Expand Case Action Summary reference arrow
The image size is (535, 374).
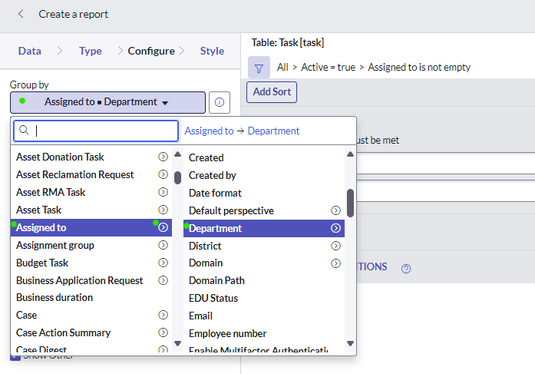coord(163,332)
